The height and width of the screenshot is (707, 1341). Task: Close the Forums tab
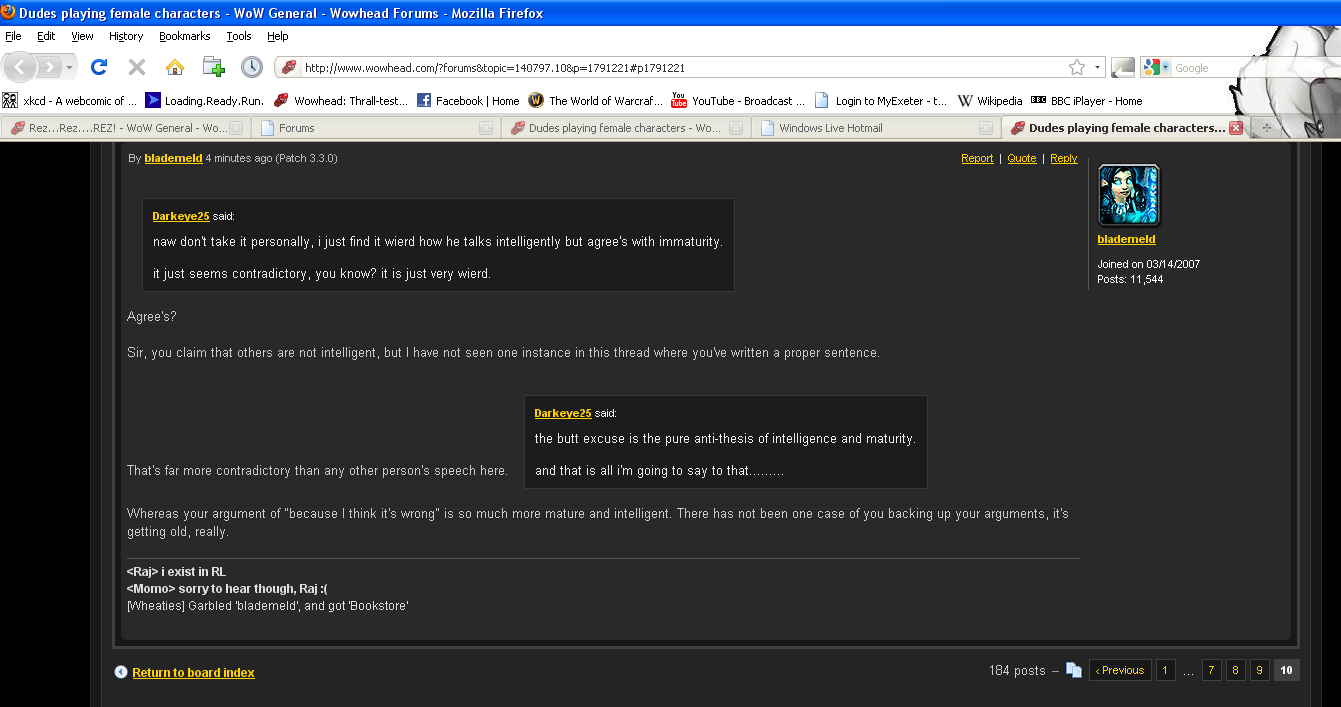click(x=485, y=128)
